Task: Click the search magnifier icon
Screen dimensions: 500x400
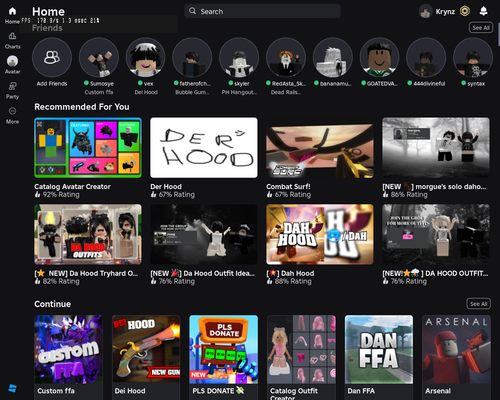Action: click(193, 11)
